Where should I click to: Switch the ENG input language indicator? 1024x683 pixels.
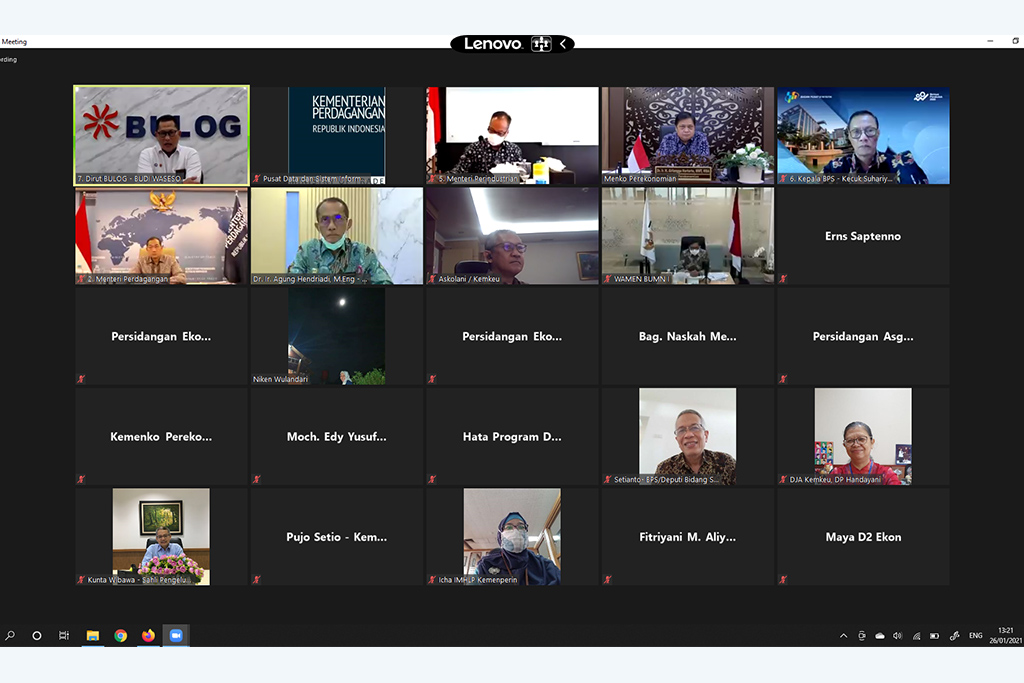976,635
